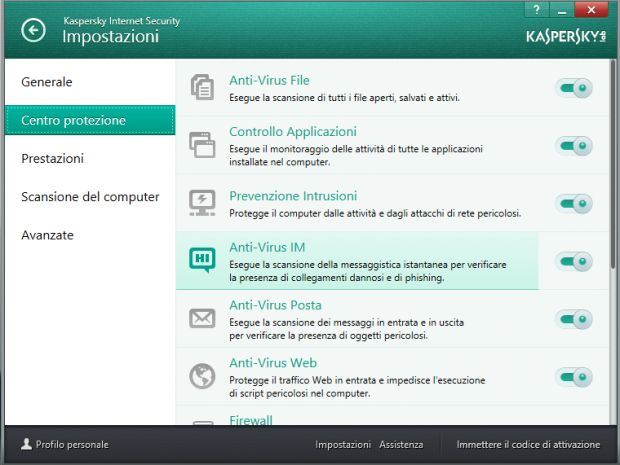The width and height of the screenshot is (620, 465).
Task: Disable the Prevenzione Intrusioni switch
Action: [x=574, y=204]
